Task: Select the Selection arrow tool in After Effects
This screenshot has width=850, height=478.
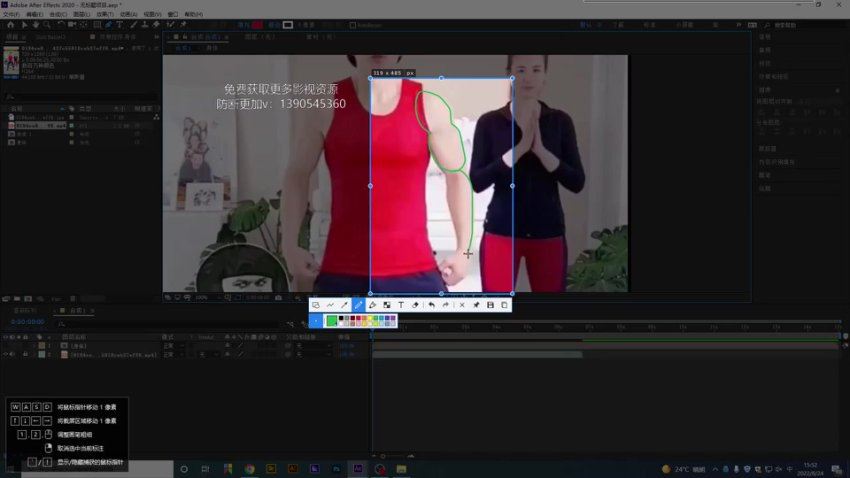Action: click(x=24, y=25)
